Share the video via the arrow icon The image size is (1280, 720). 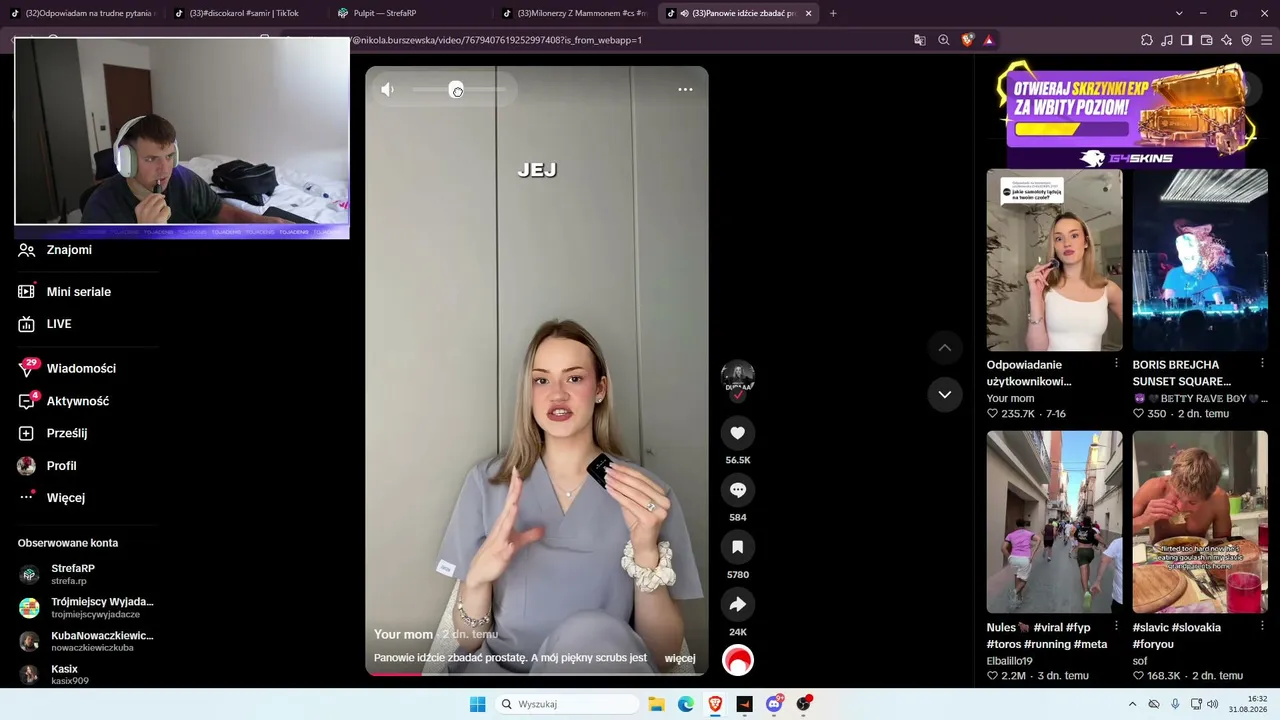738,604
